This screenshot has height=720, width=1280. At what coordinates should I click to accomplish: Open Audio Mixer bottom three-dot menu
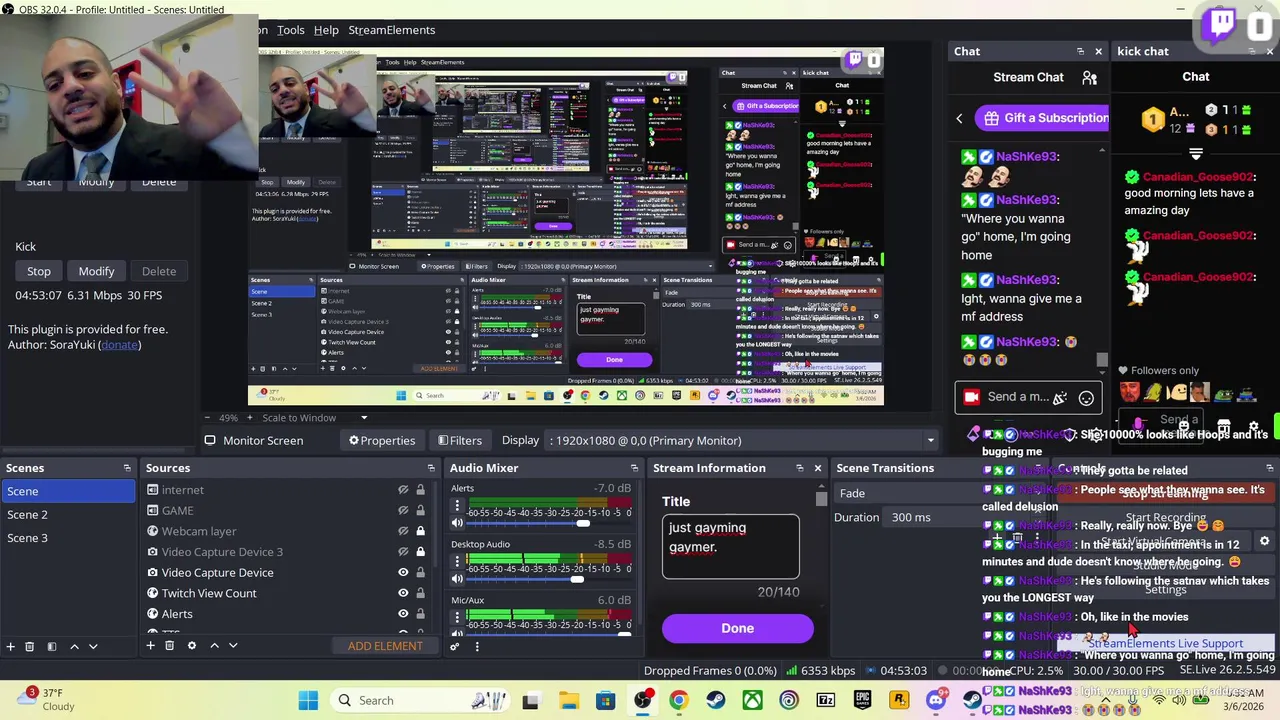point(477,646)
